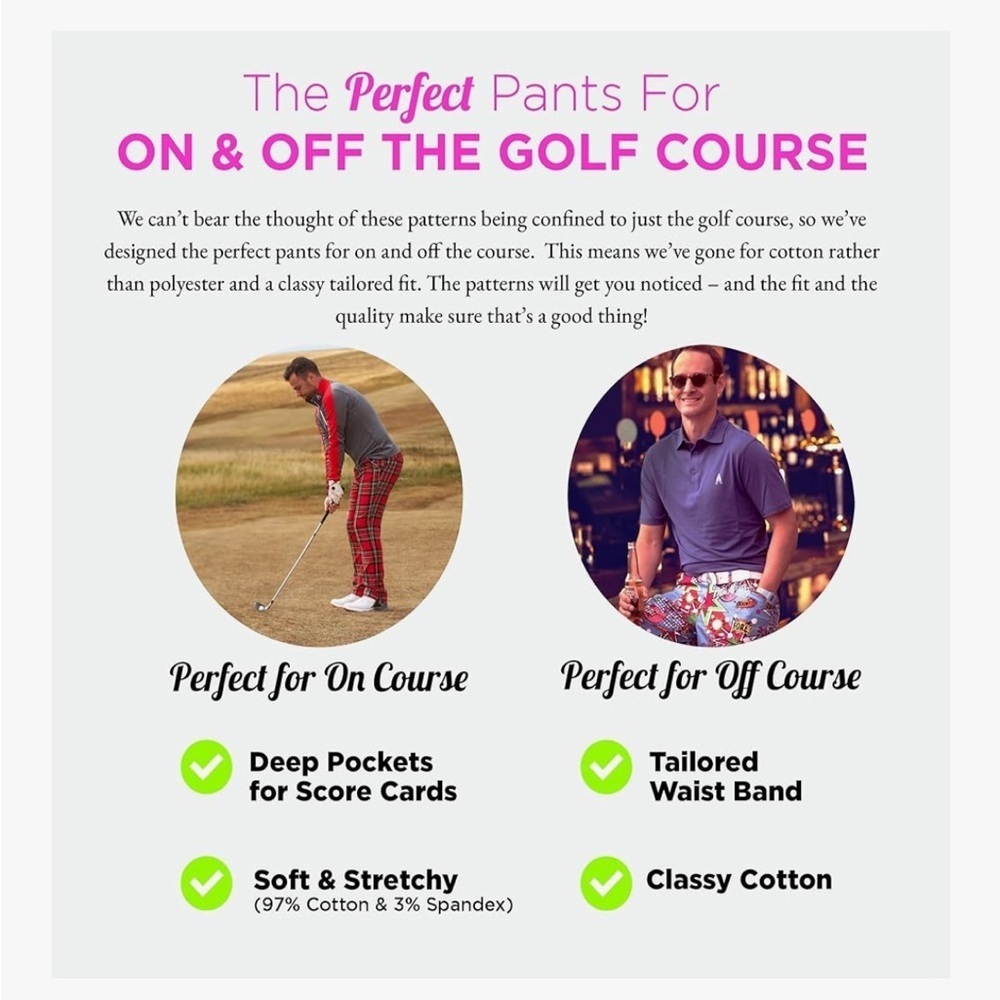
Task: Click the 'Perfect for Off Course' caption
Action: coord(711,678)
